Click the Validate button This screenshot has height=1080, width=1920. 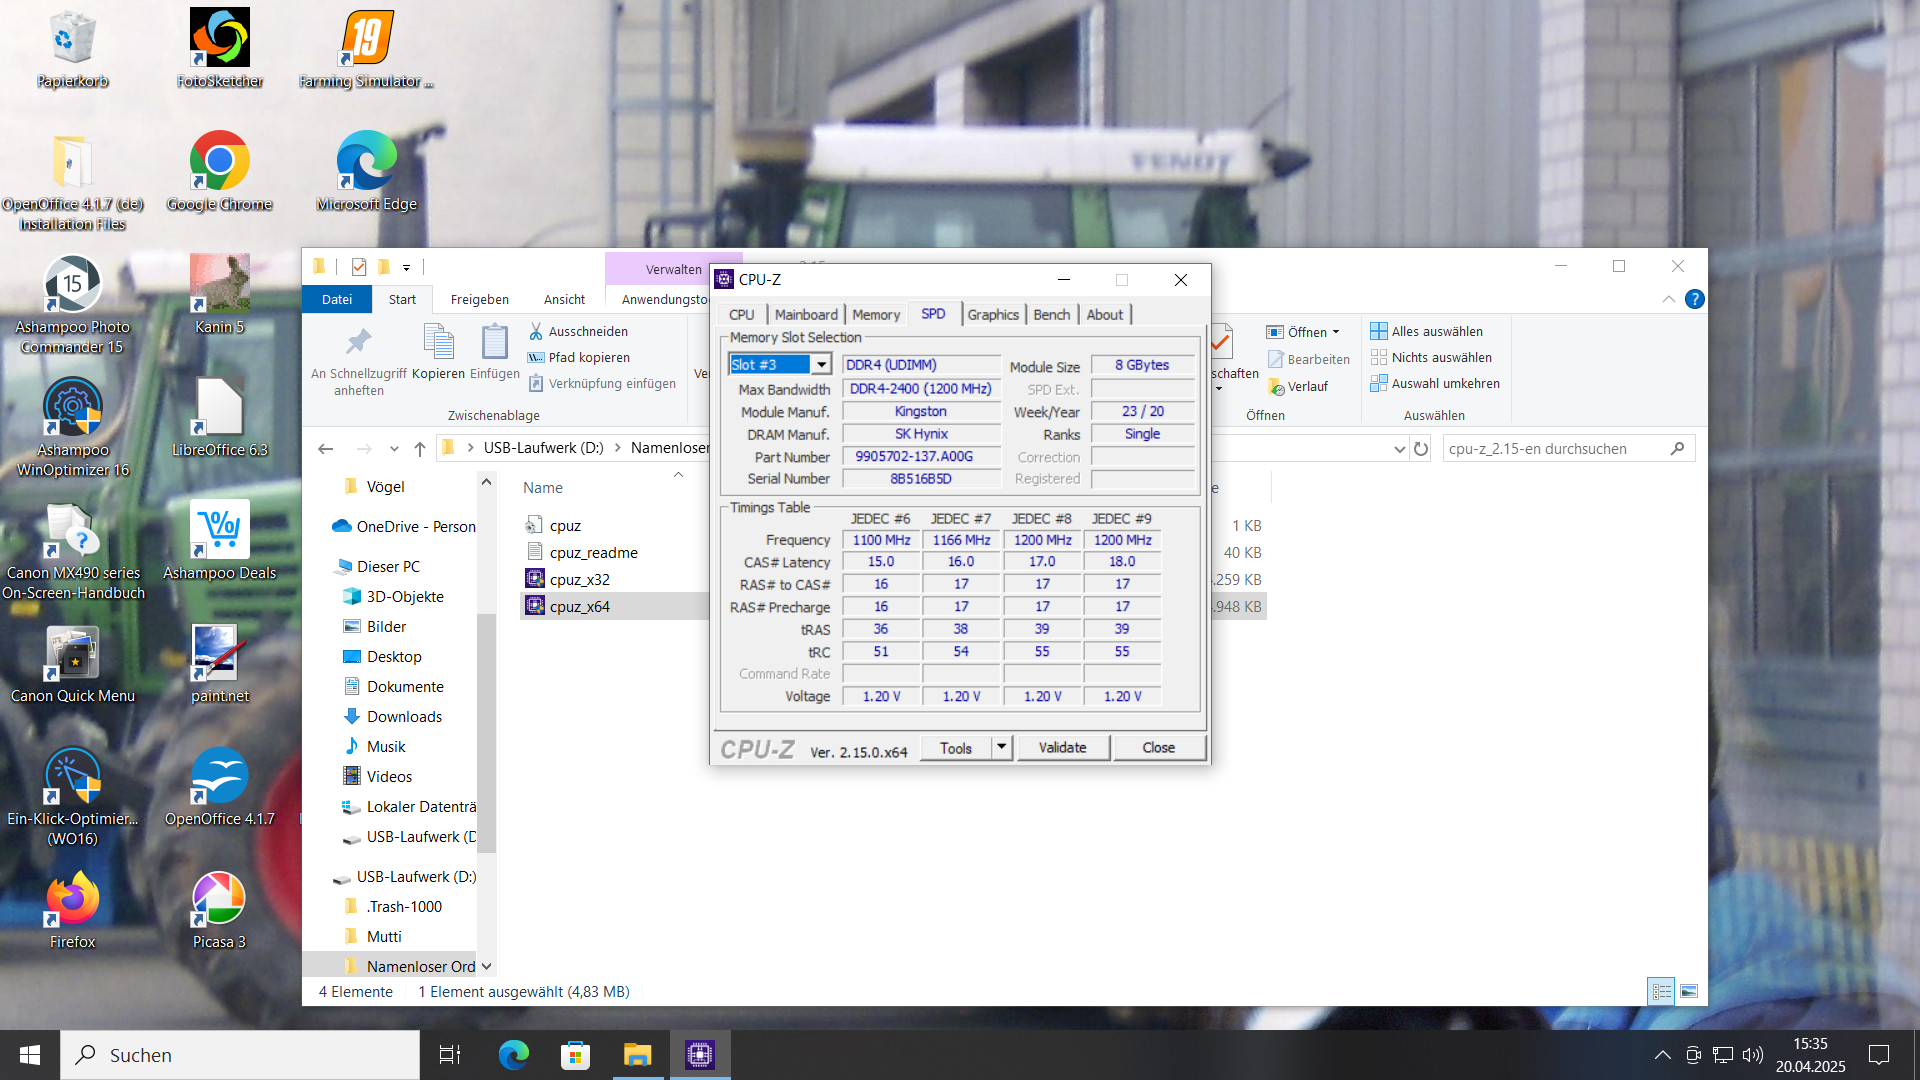(x=1062, y=747)
